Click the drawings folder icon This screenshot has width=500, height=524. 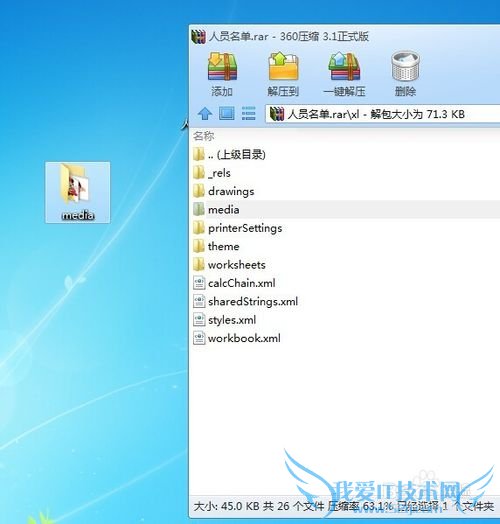click(x=199, y=191)
